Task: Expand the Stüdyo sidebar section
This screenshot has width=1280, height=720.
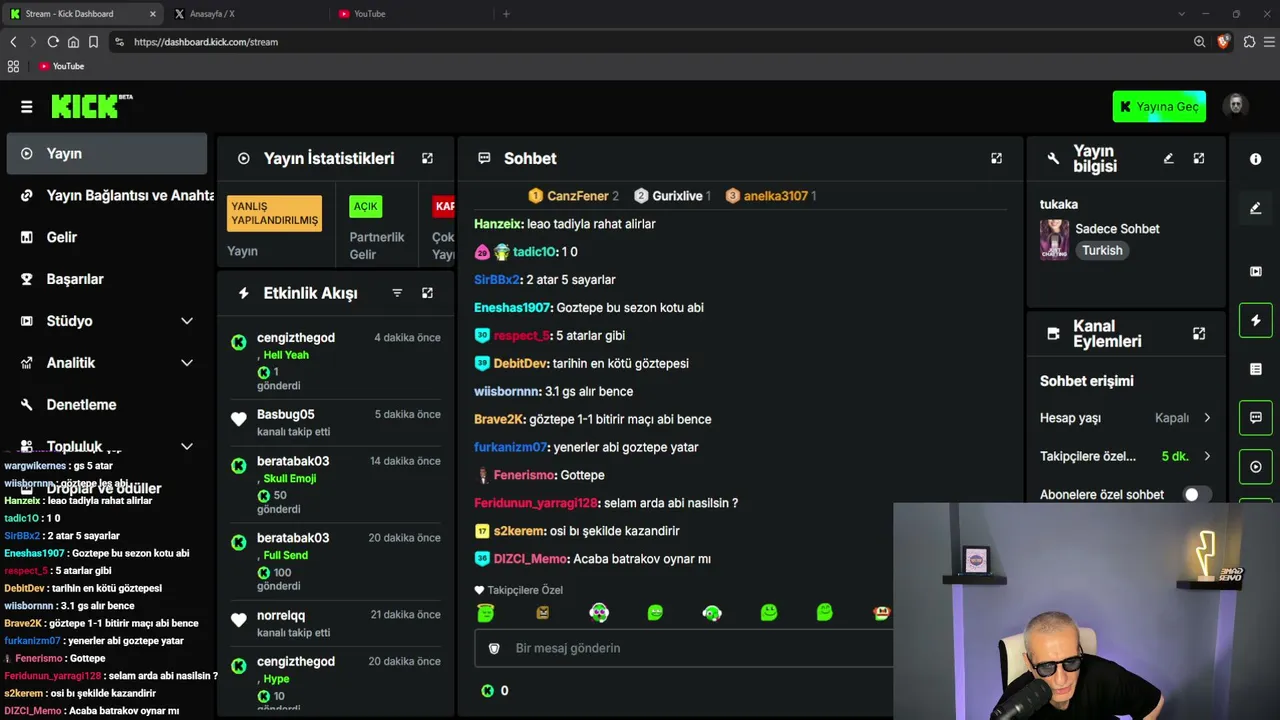Action: [x=186, y=321]
